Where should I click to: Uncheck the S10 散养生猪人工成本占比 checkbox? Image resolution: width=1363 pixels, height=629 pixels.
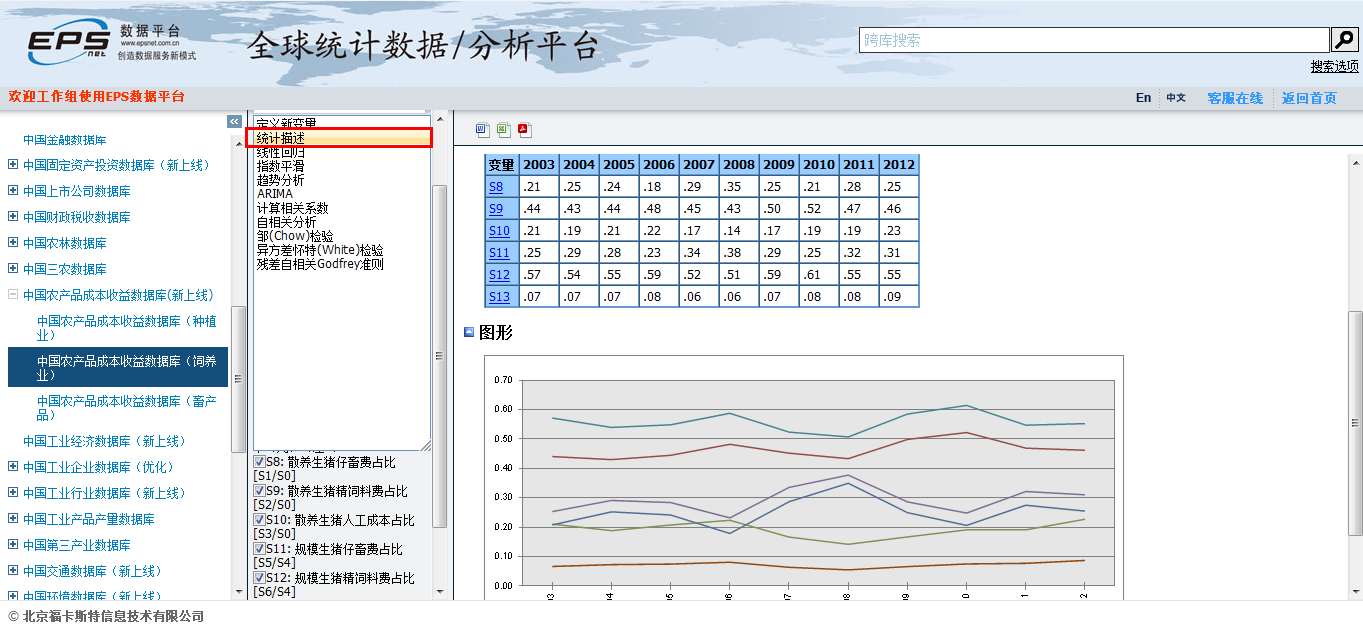259,520
